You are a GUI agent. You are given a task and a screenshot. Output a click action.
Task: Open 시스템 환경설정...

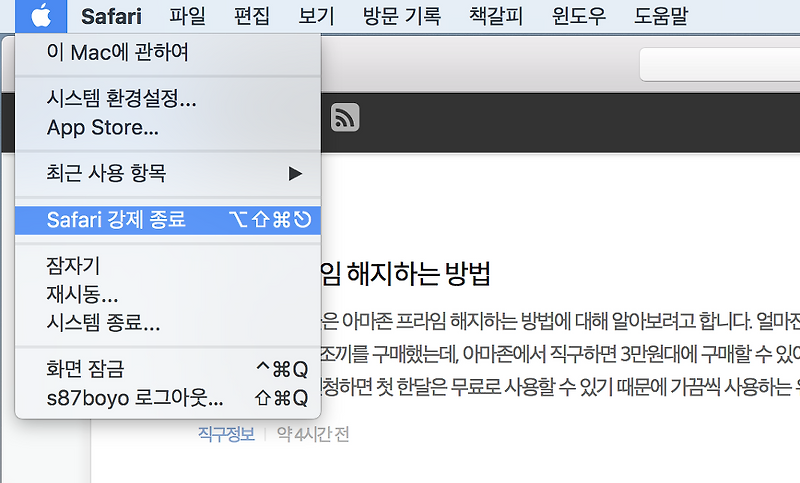pos(168,98)
